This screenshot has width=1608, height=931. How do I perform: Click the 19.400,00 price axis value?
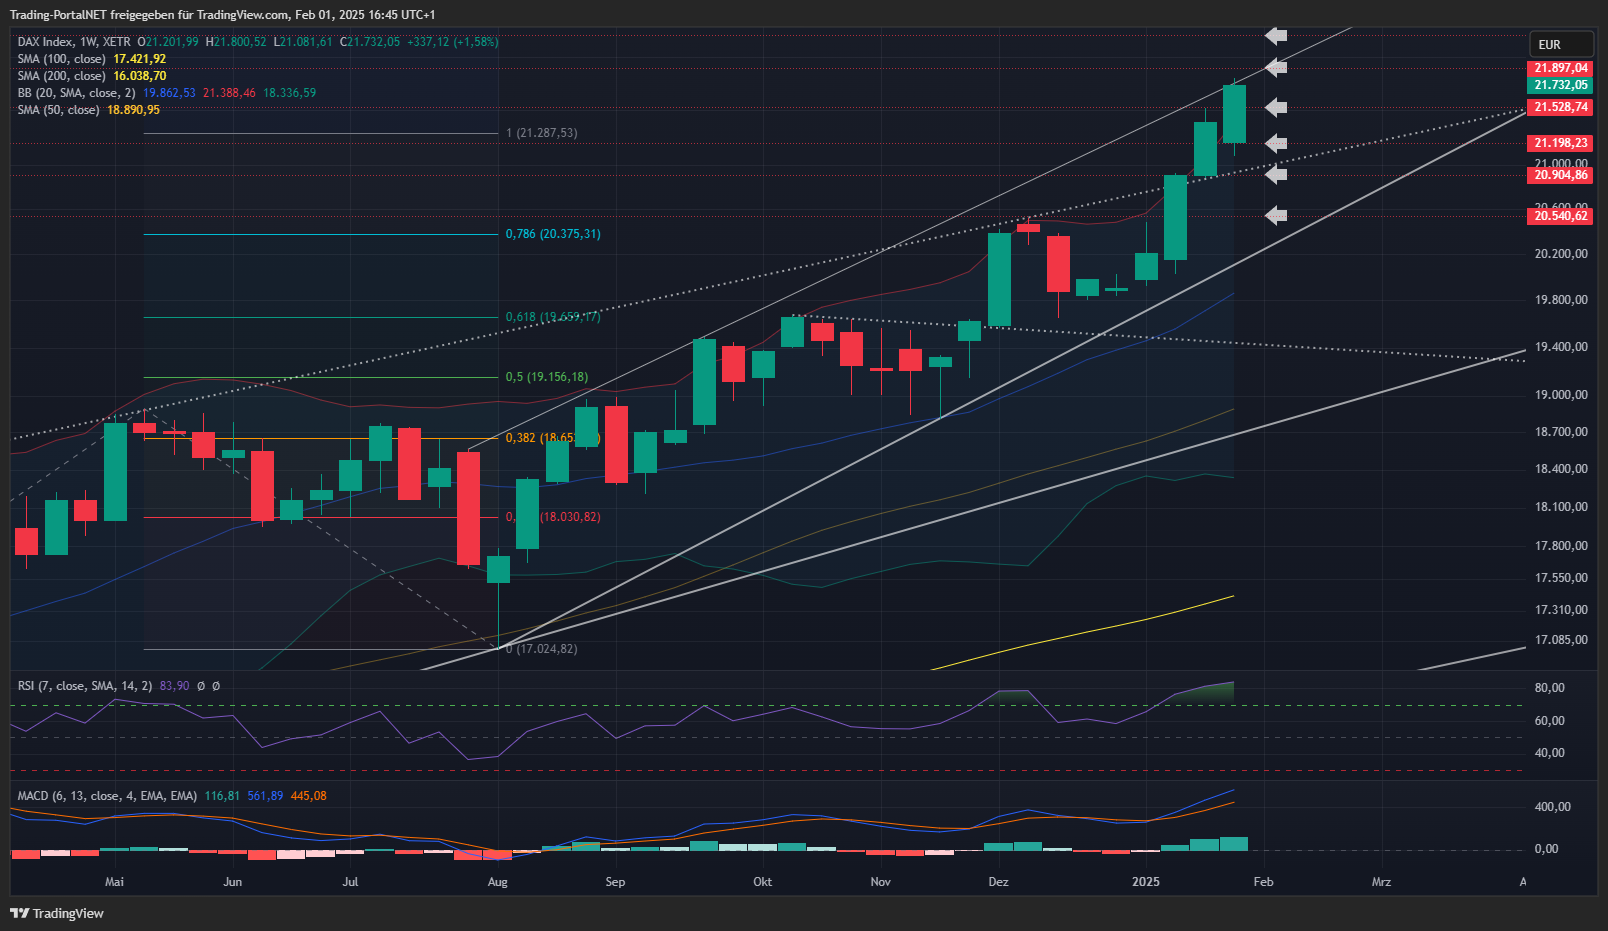1562,347
